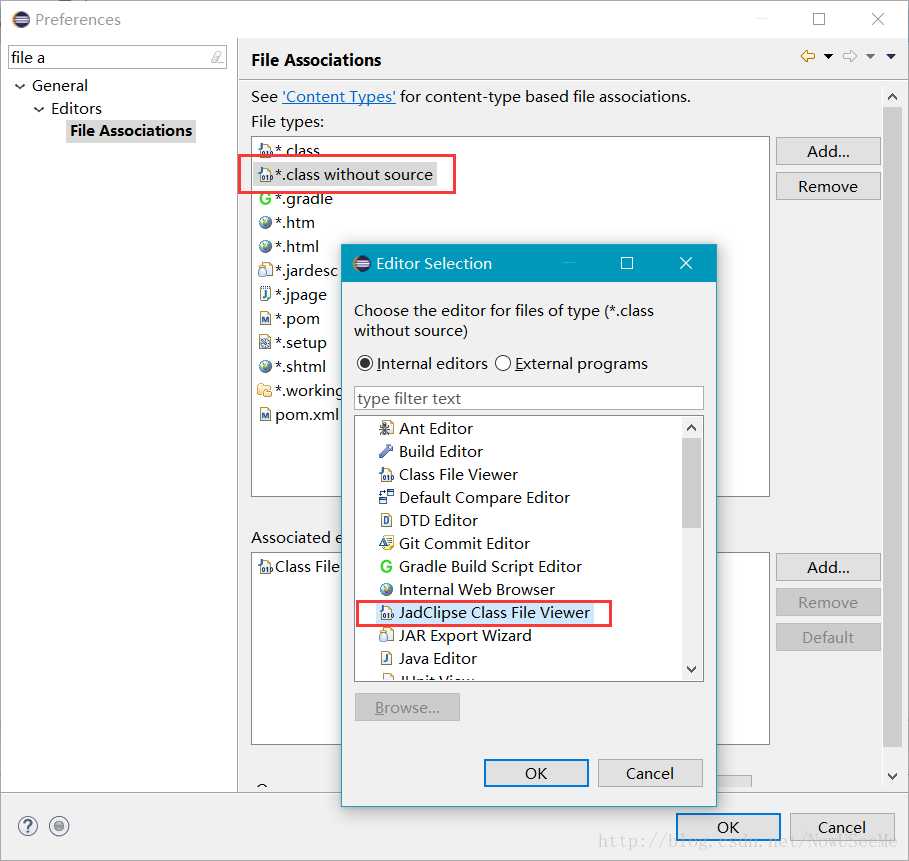Open the Preferences help question-mark icon

[x=28, y=826]
